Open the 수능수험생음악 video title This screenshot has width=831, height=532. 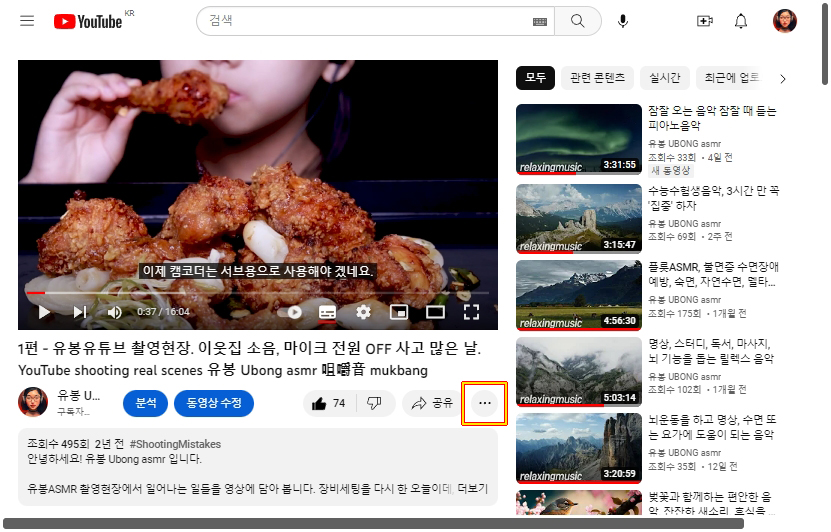point(714,198)
